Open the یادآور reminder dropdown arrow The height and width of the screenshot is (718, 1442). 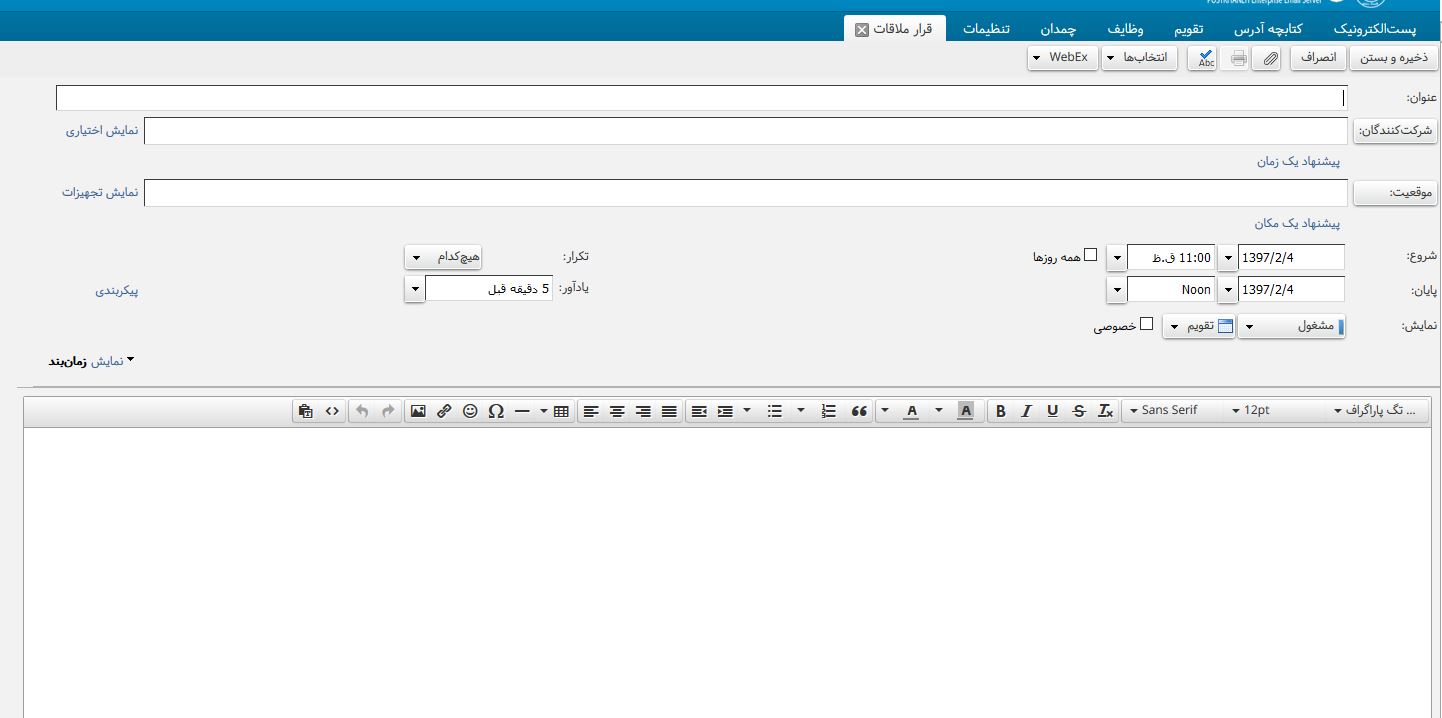point(415,289)
